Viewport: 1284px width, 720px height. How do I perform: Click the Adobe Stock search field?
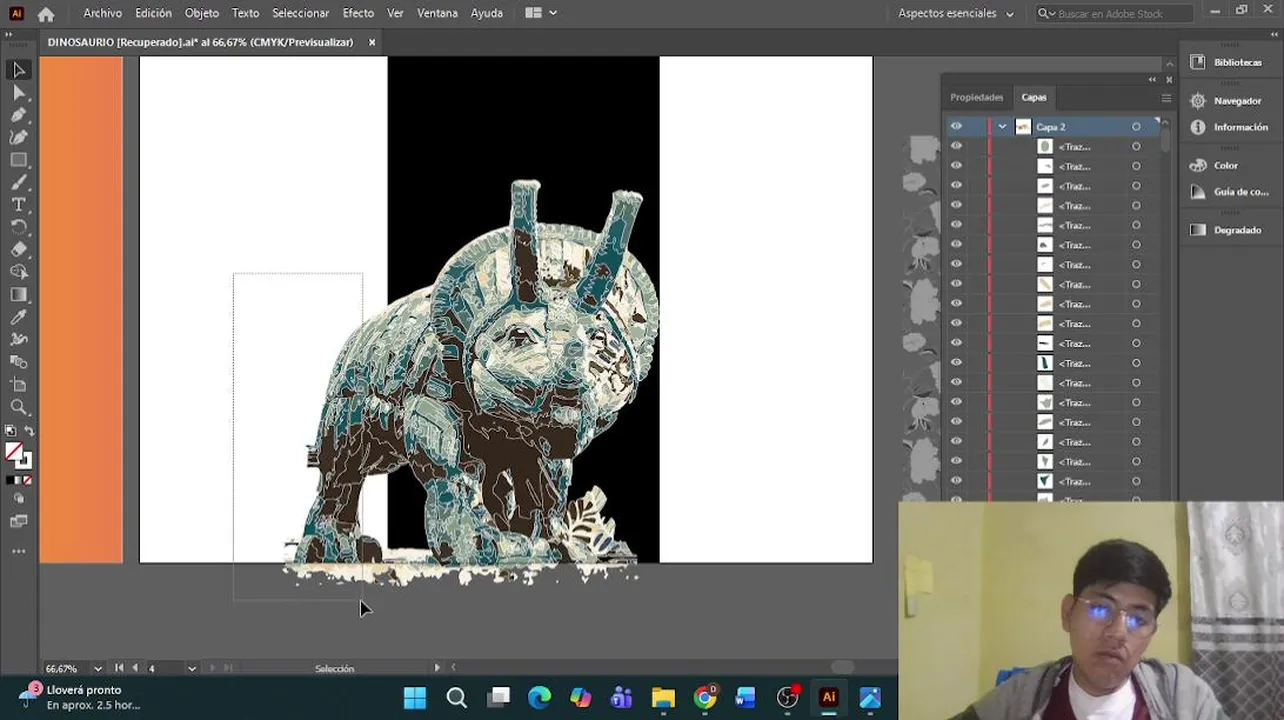point(1114,13)
